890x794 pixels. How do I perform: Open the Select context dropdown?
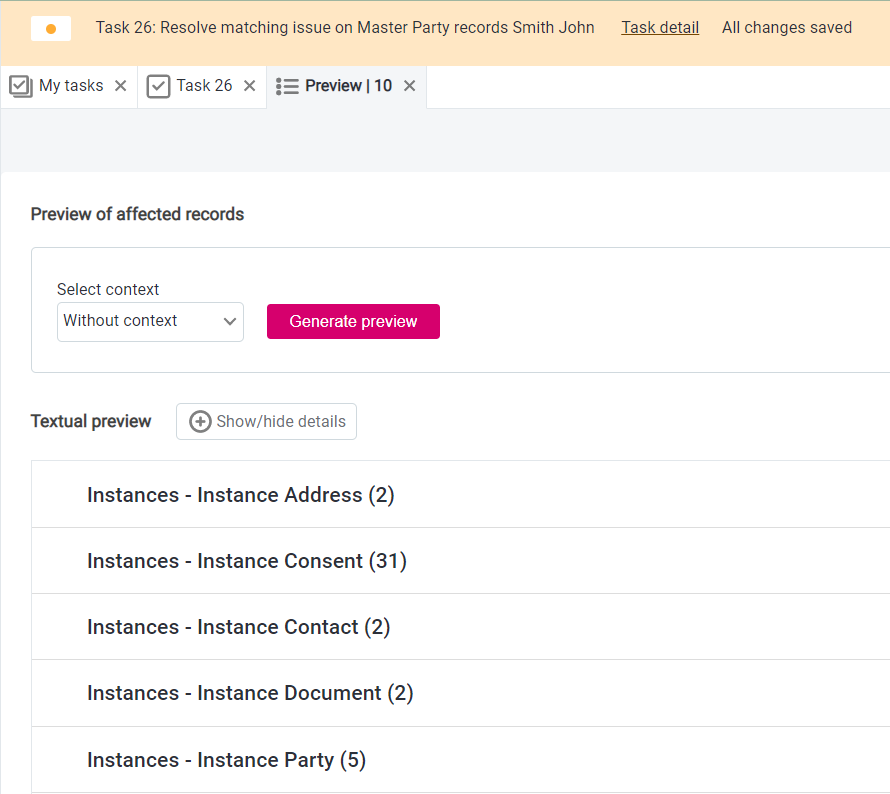click(x=150, y=321)
